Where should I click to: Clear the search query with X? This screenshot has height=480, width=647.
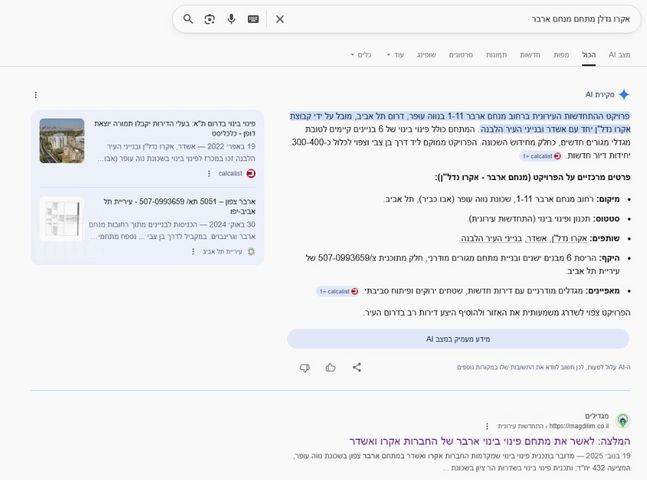pos(280,19)
